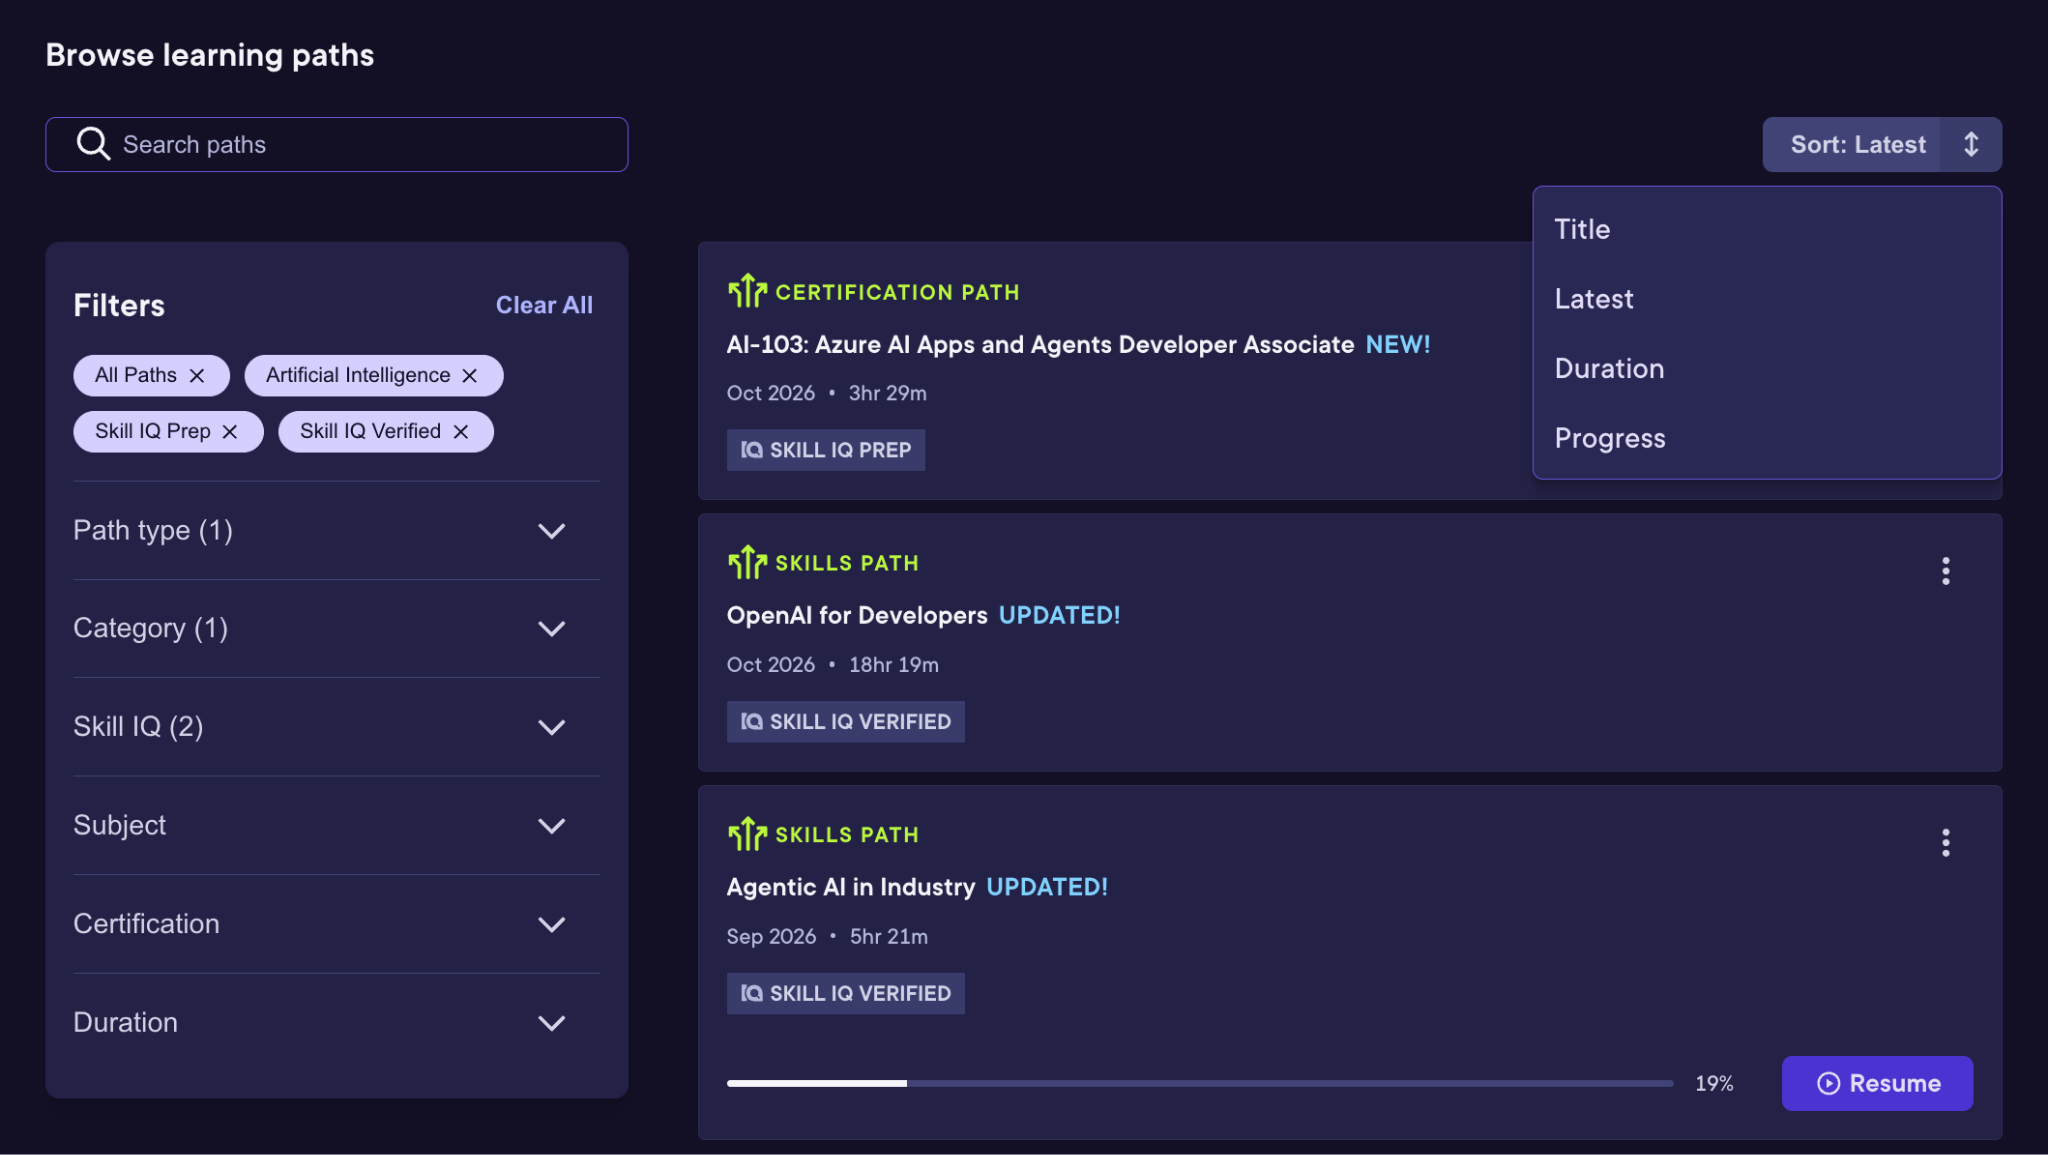Click the sort up-down arrows icon
This screenshot has height=1155, width=2048.
coord(1971,144)
